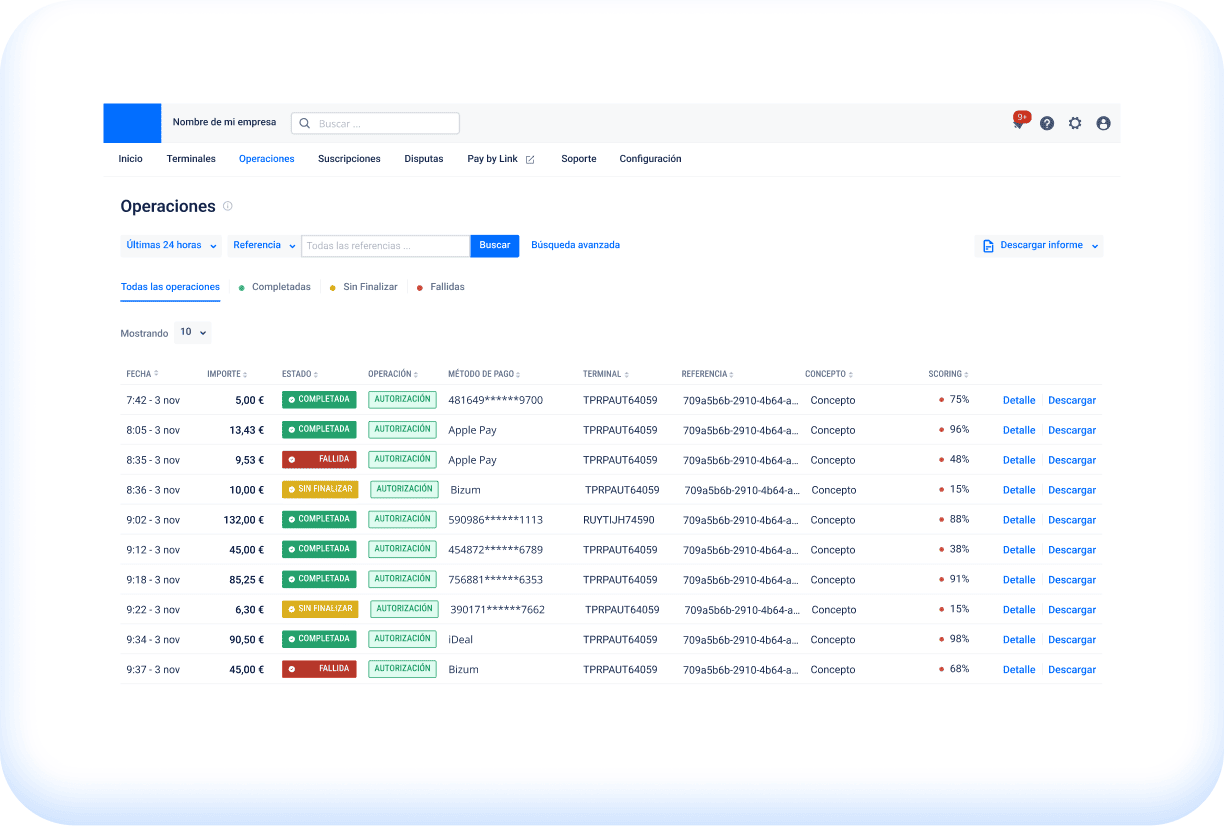Open the Configuración menu item

tap(650, 159)
